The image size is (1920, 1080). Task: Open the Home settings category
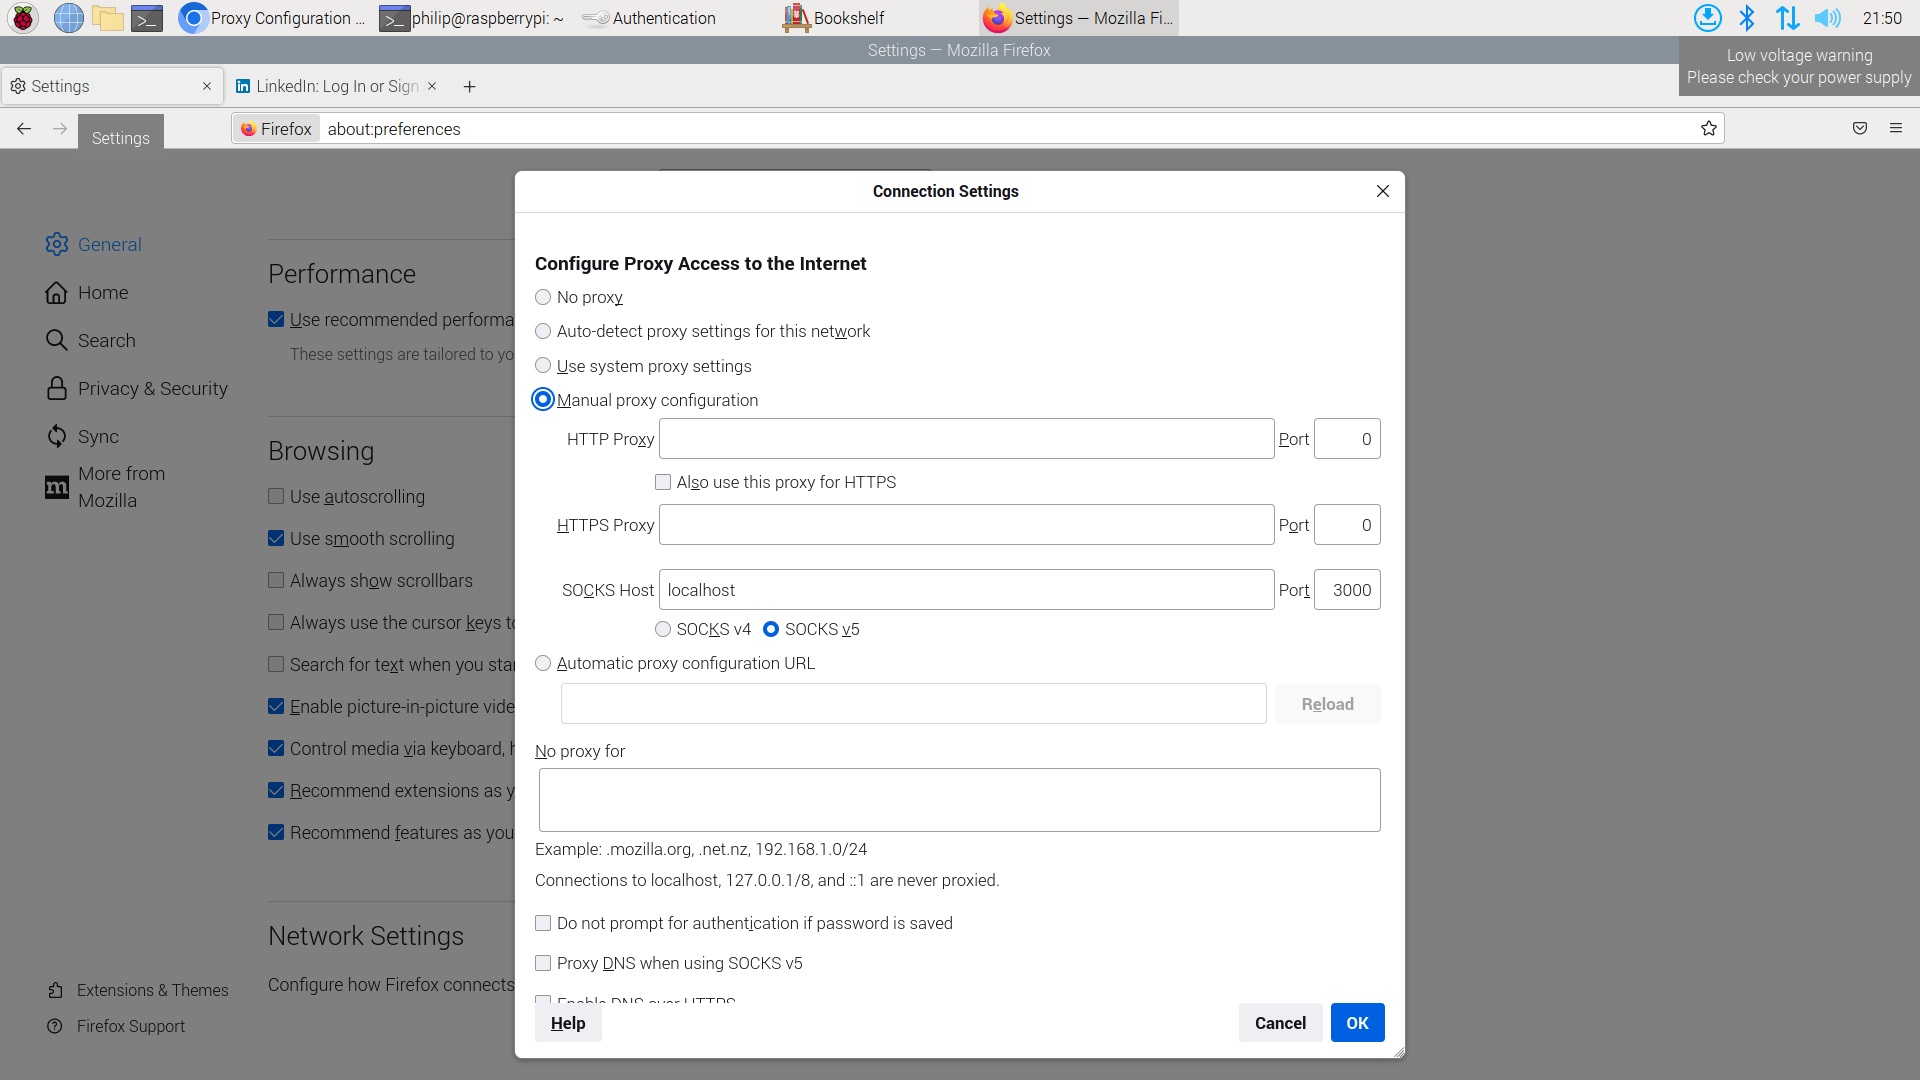pos(87,292)
